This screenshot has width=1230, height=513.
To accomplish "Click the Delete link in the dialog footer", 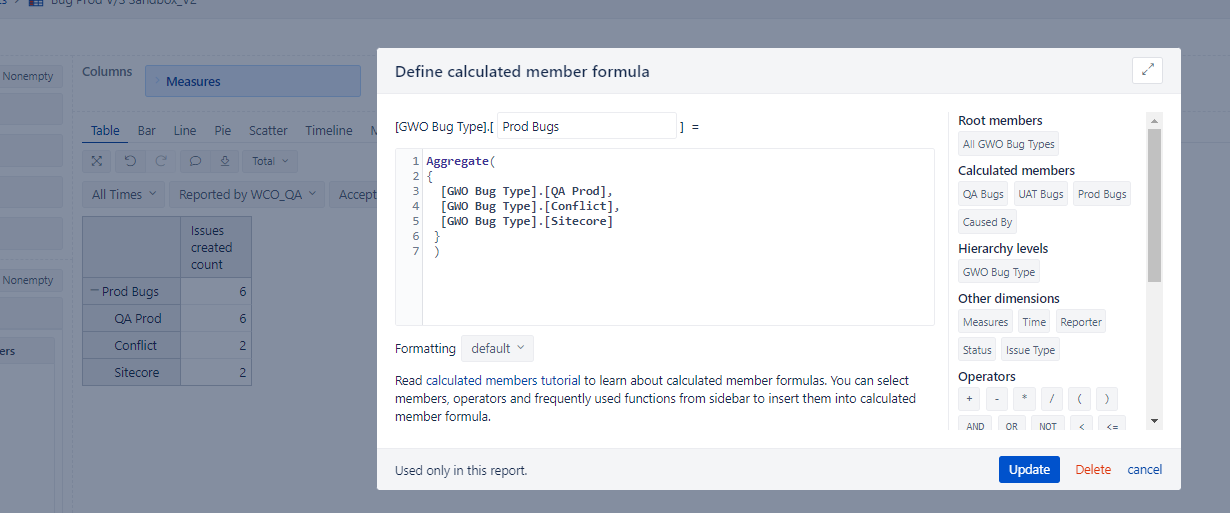I will pyautogui.click(x=1093, y=470).
